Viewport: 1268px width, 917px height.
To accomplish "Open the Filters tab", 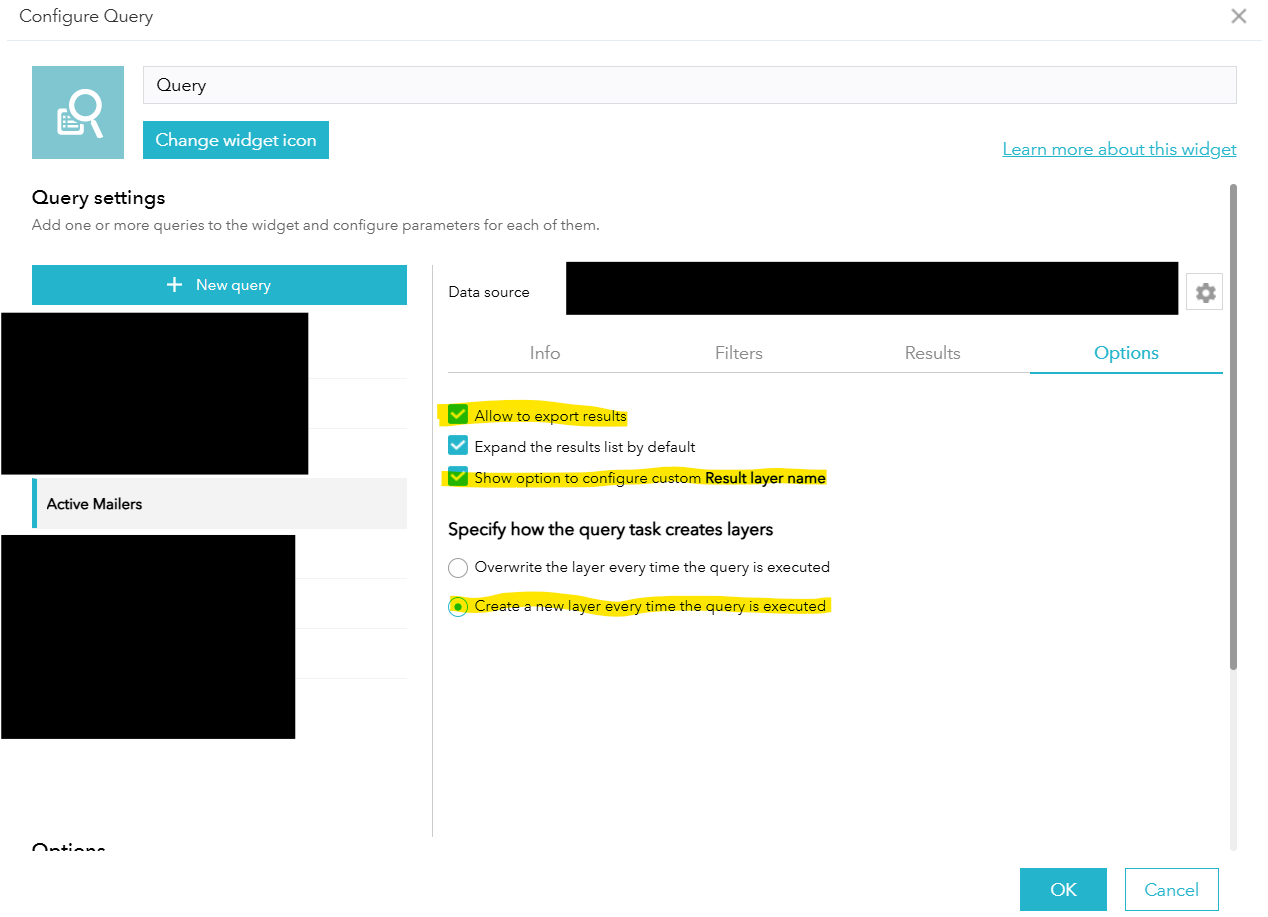I will (x=738, y=353).
